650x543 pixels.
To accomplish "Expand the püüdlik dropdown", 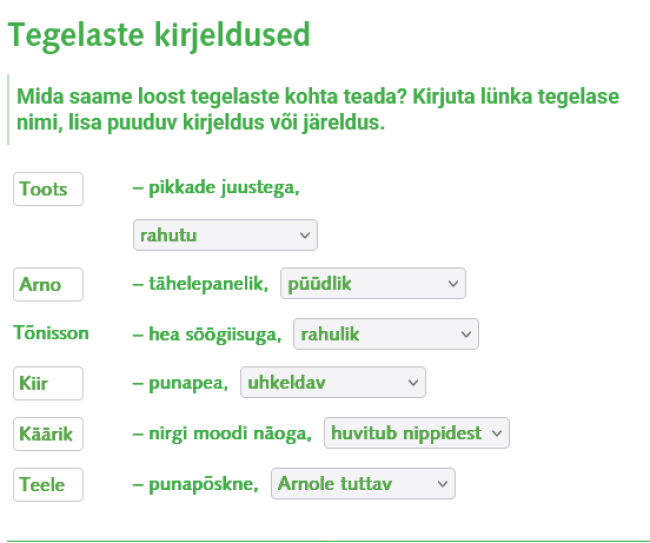I will [x=373, y=284].
